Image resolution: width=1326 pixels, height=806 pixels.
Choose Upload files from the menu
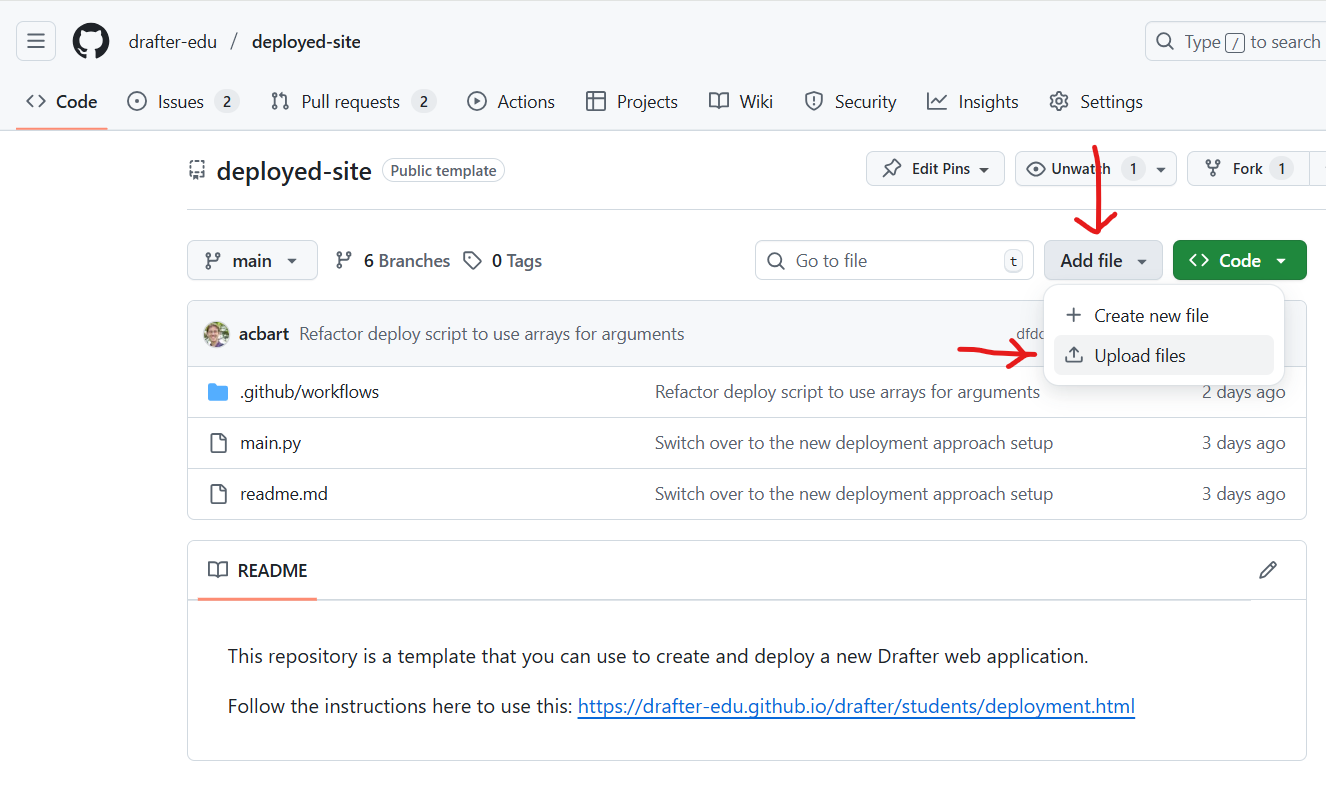(x=1139, y=355)
